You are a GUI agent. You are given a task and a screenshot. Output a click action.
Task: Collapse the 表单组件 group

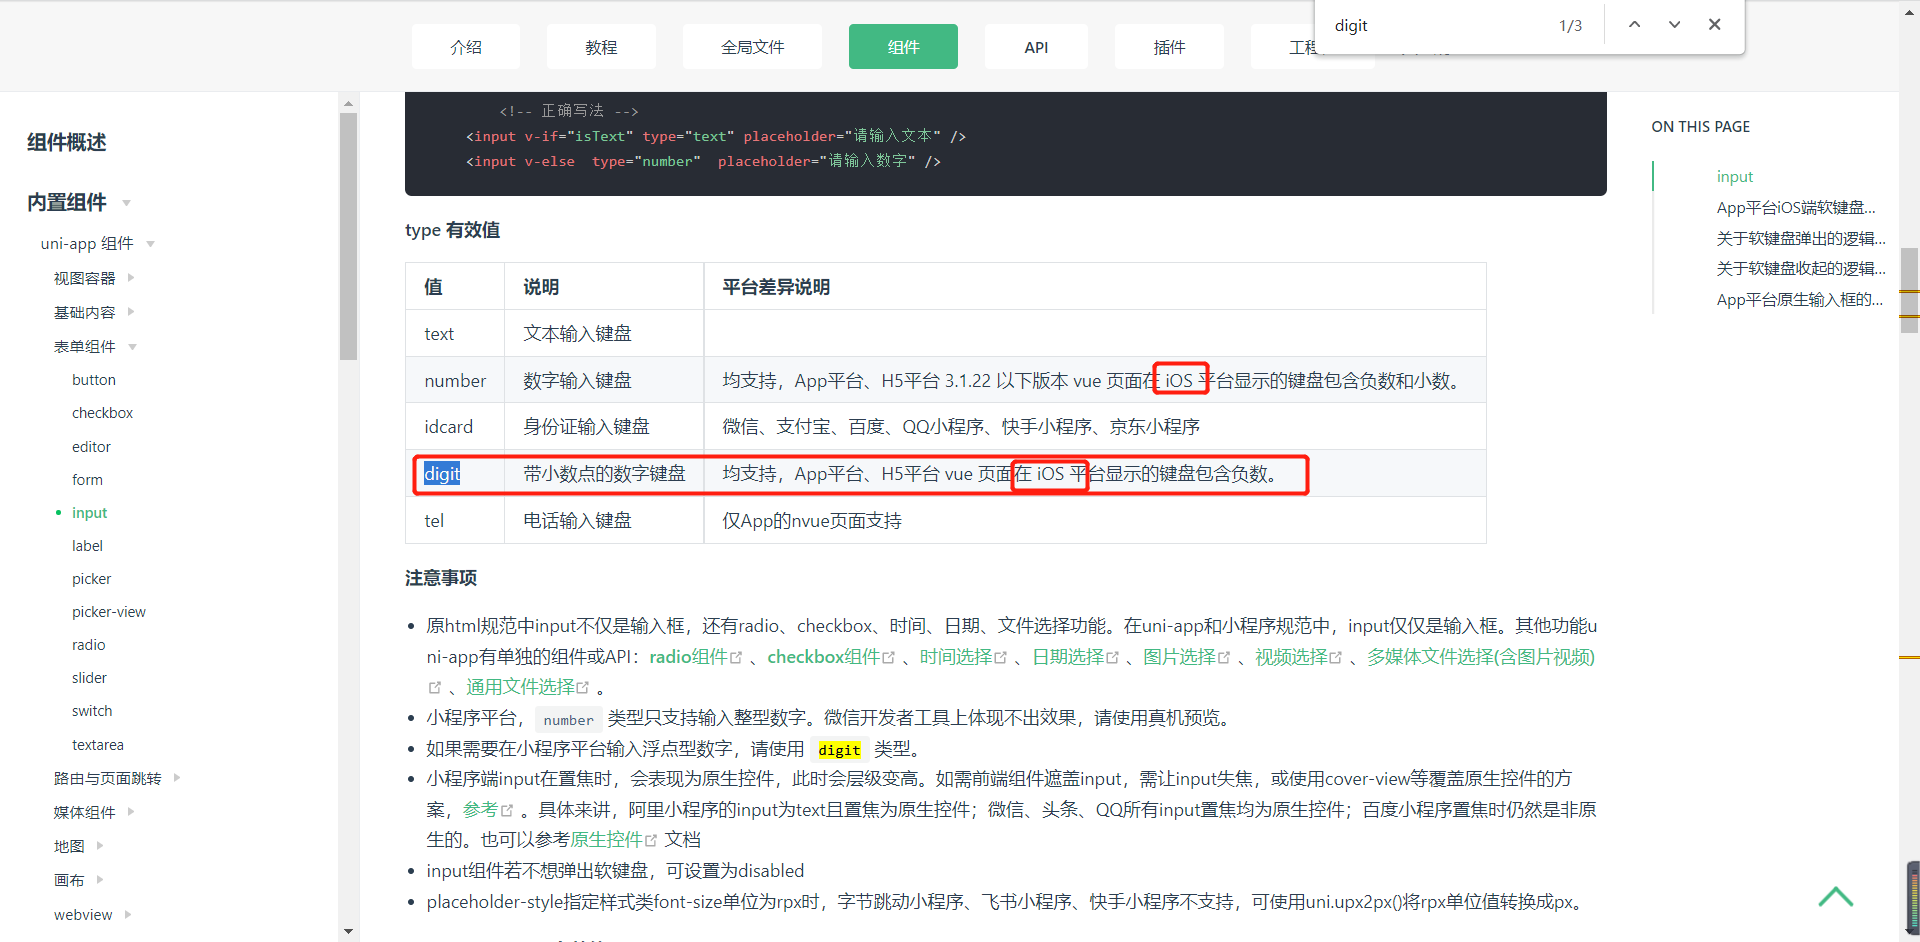pyautogui.click(x=133, y=346)
